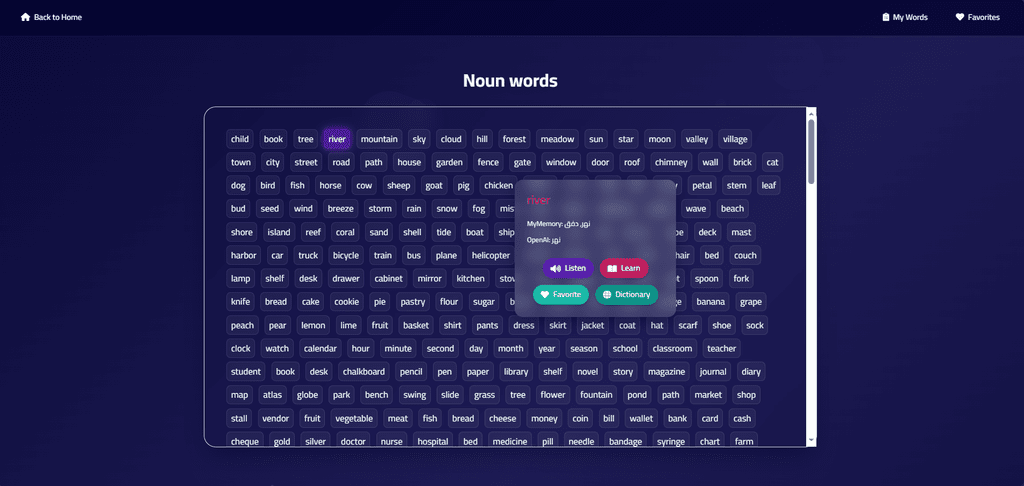Pick the word 'breeze'
This screenshot has width=1024, height=486.
click(340, 209)
